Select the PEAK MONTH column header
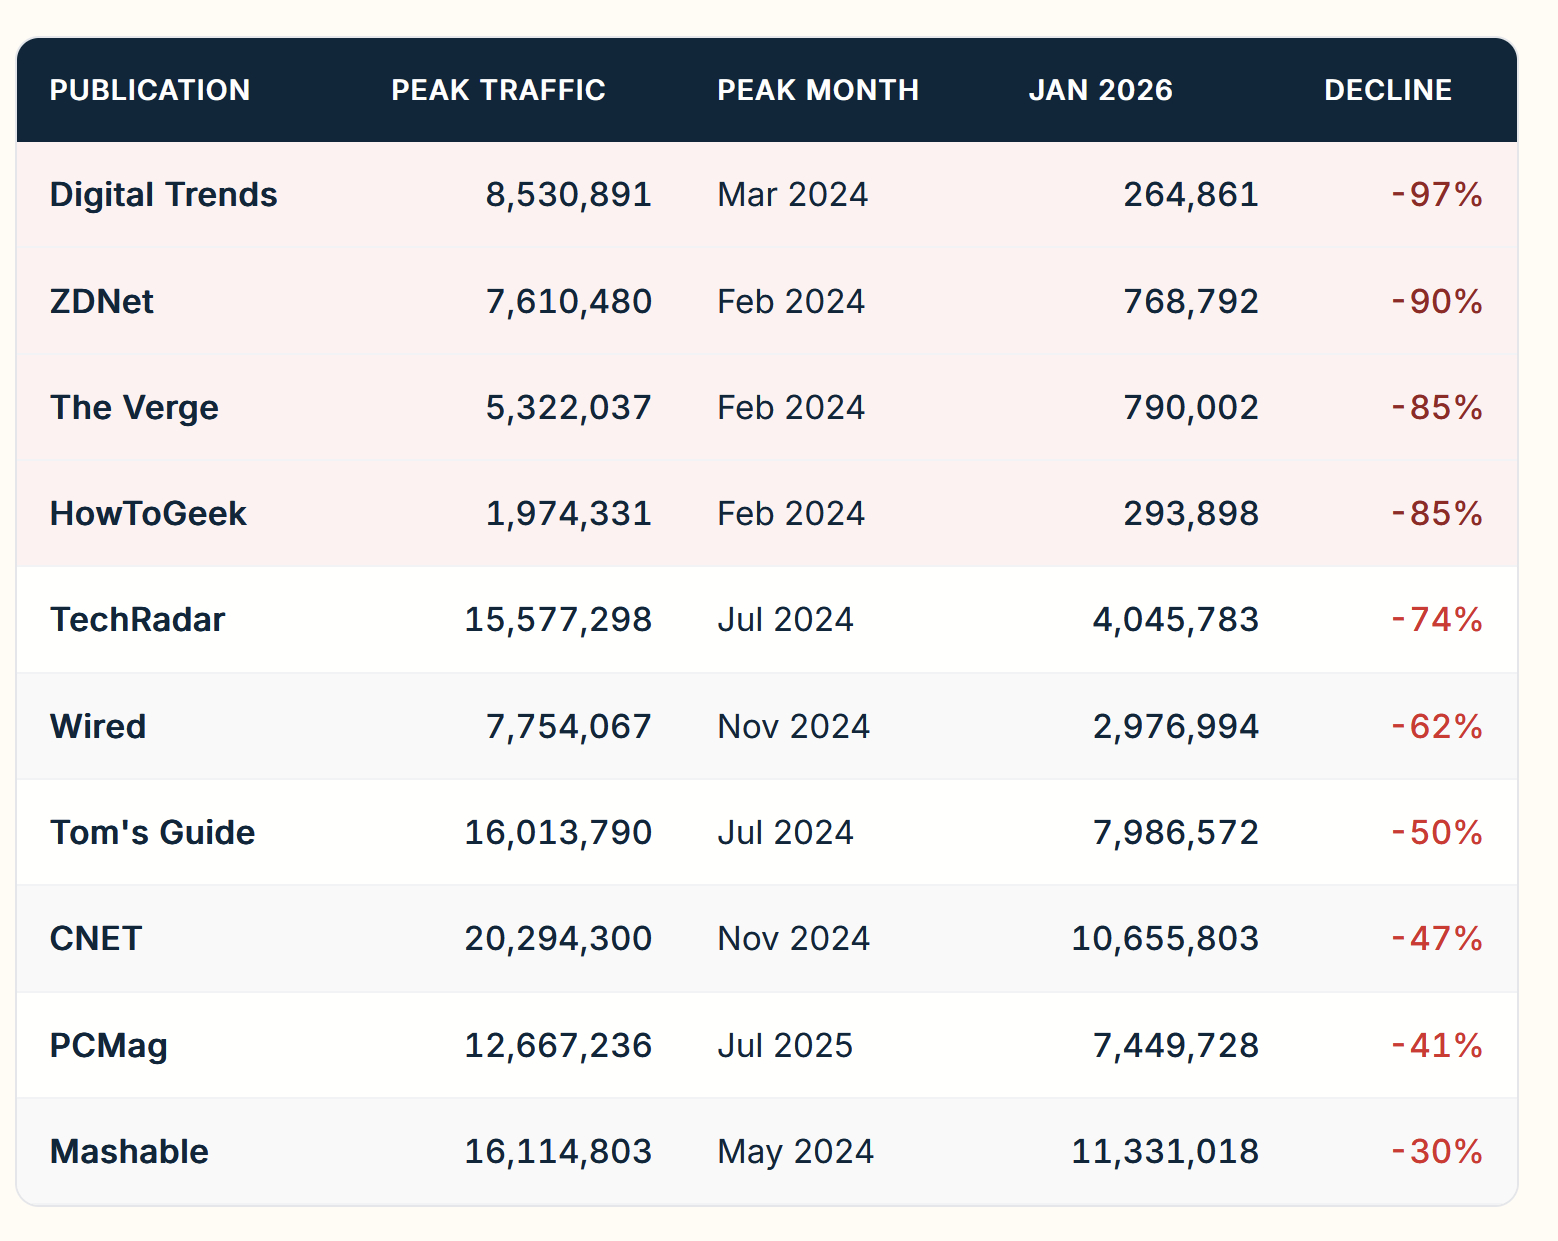Viewport: 1558px width, 1241px height. [x=817, y=90]
